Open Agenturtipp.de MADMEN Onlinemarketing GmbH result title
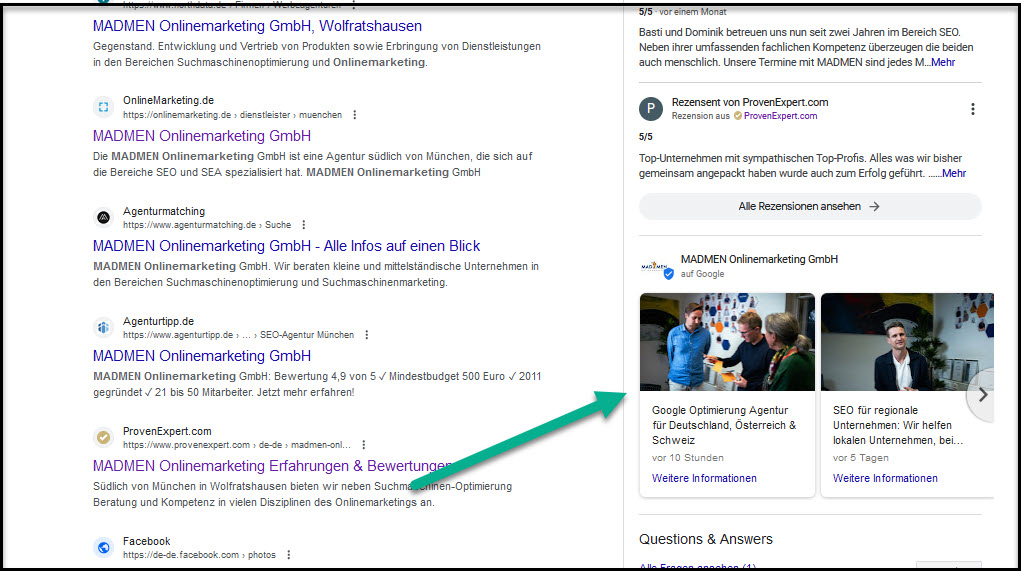Viewport: 1021px width, 571px height. (x=202, y=356)
